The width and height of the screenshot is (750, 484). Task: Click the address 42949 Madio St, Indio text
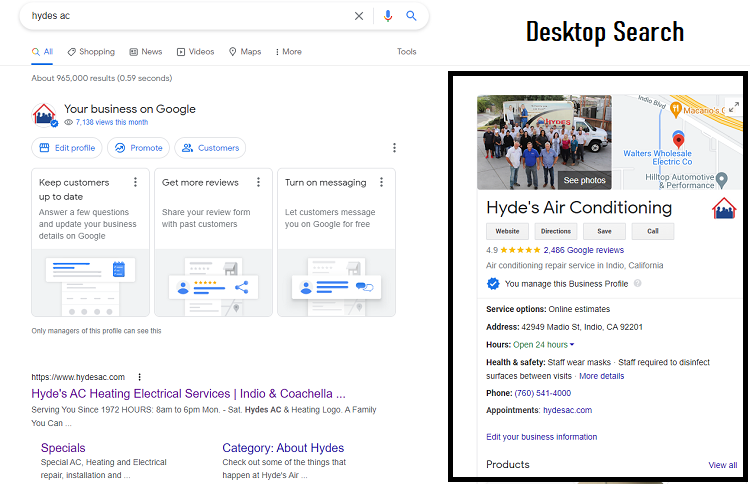click(x=582, y=327)
